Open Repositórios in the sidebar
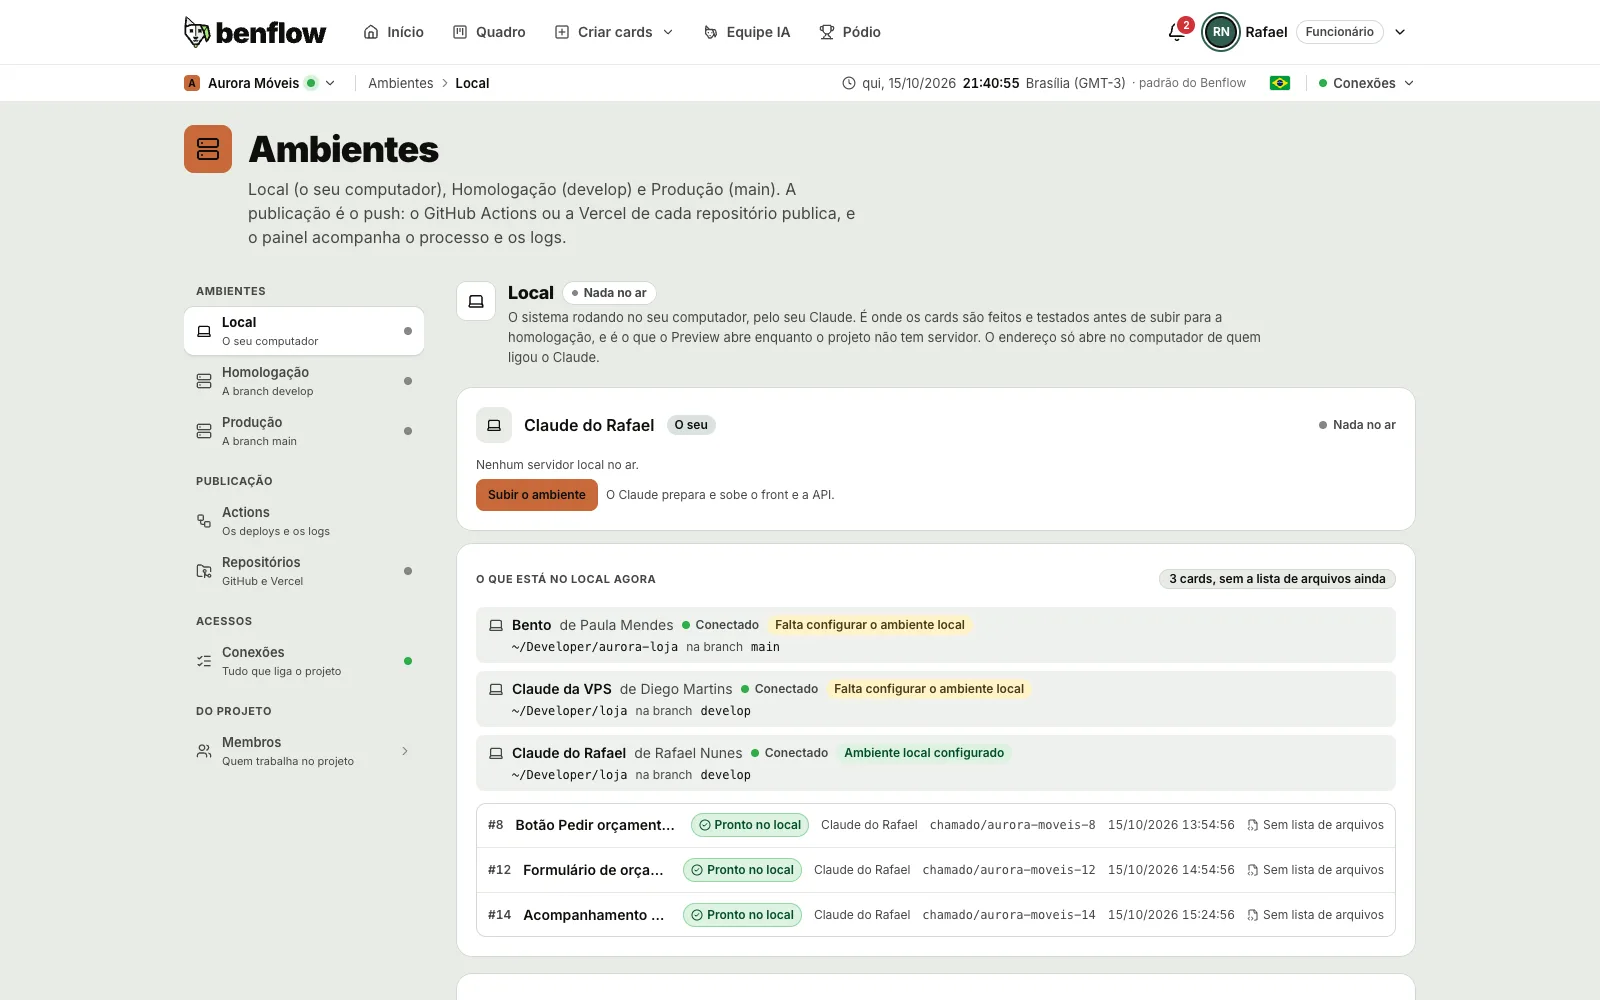Image resolution: width=1600 pixels, height=1000 pixels. point(304,571)
